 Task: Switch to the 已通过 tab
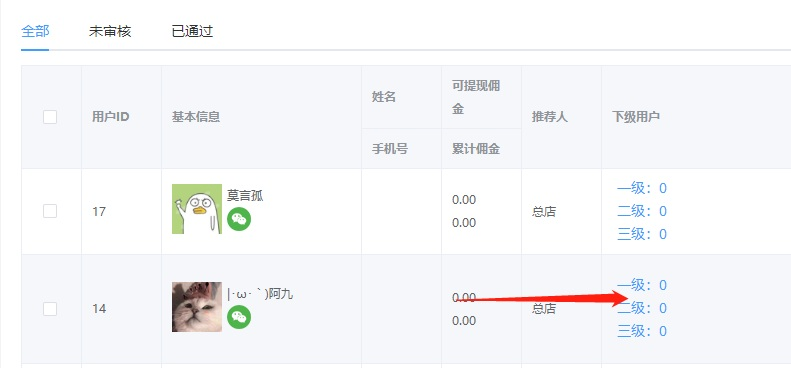coord(192,31)
